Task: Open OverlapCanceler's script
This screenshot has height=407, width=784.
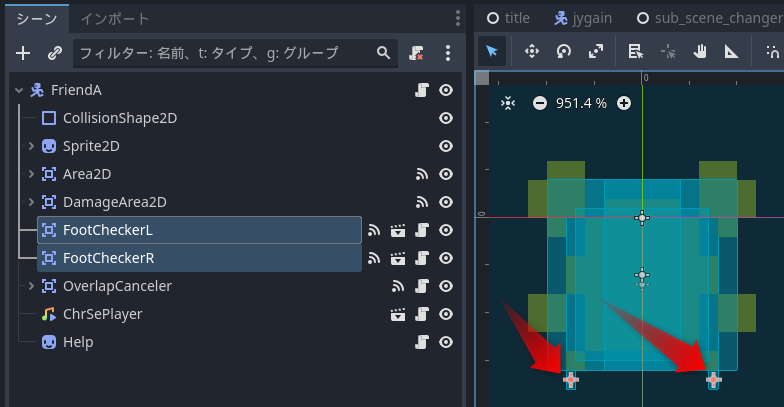Action: point(422,286)
